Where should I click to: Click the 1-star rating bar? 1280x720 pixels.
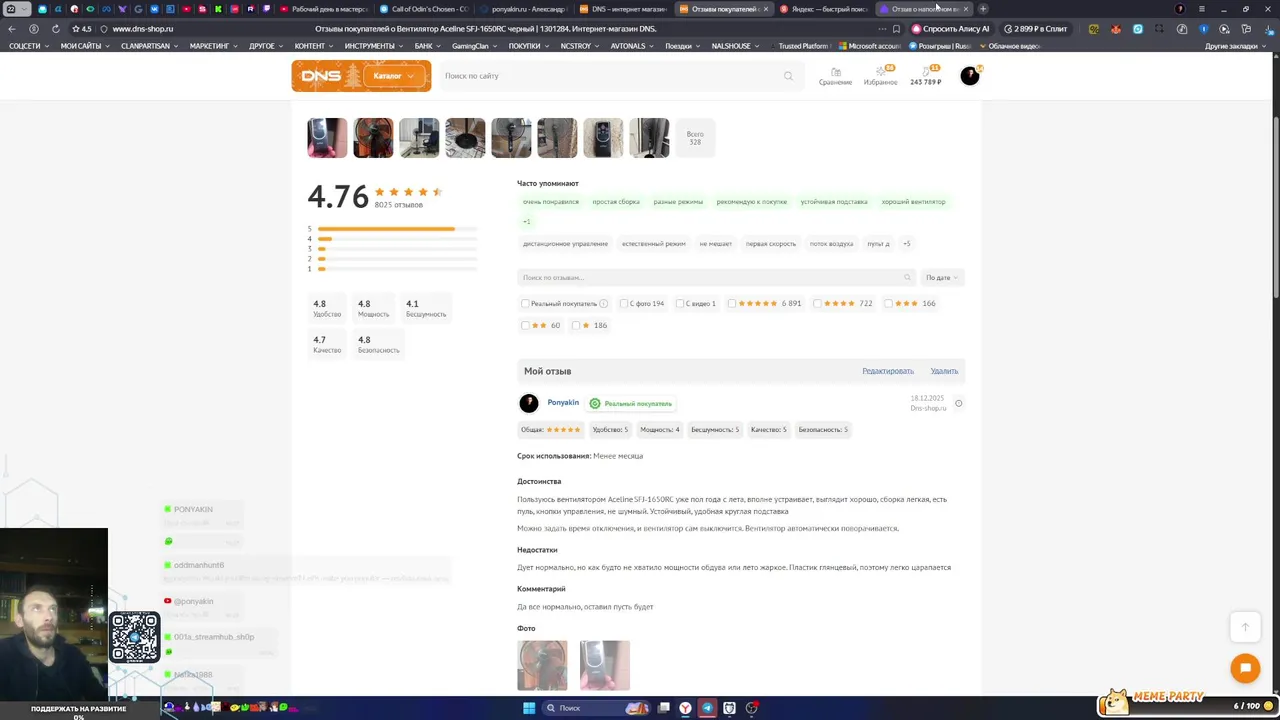click(397, 269)
